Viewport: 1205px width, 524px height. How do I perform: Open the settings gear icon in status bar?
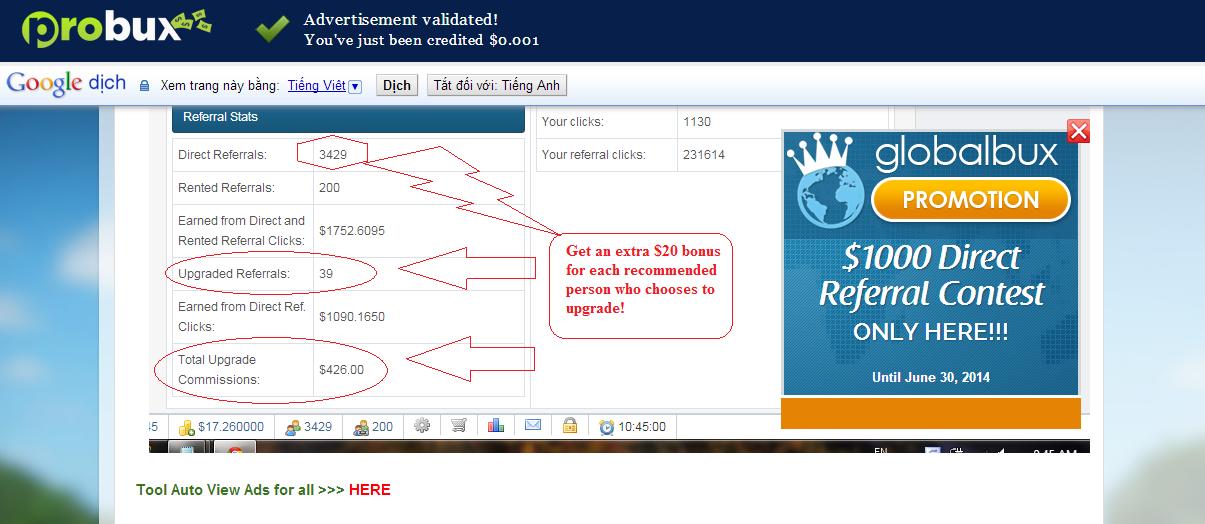pos(422,425)
